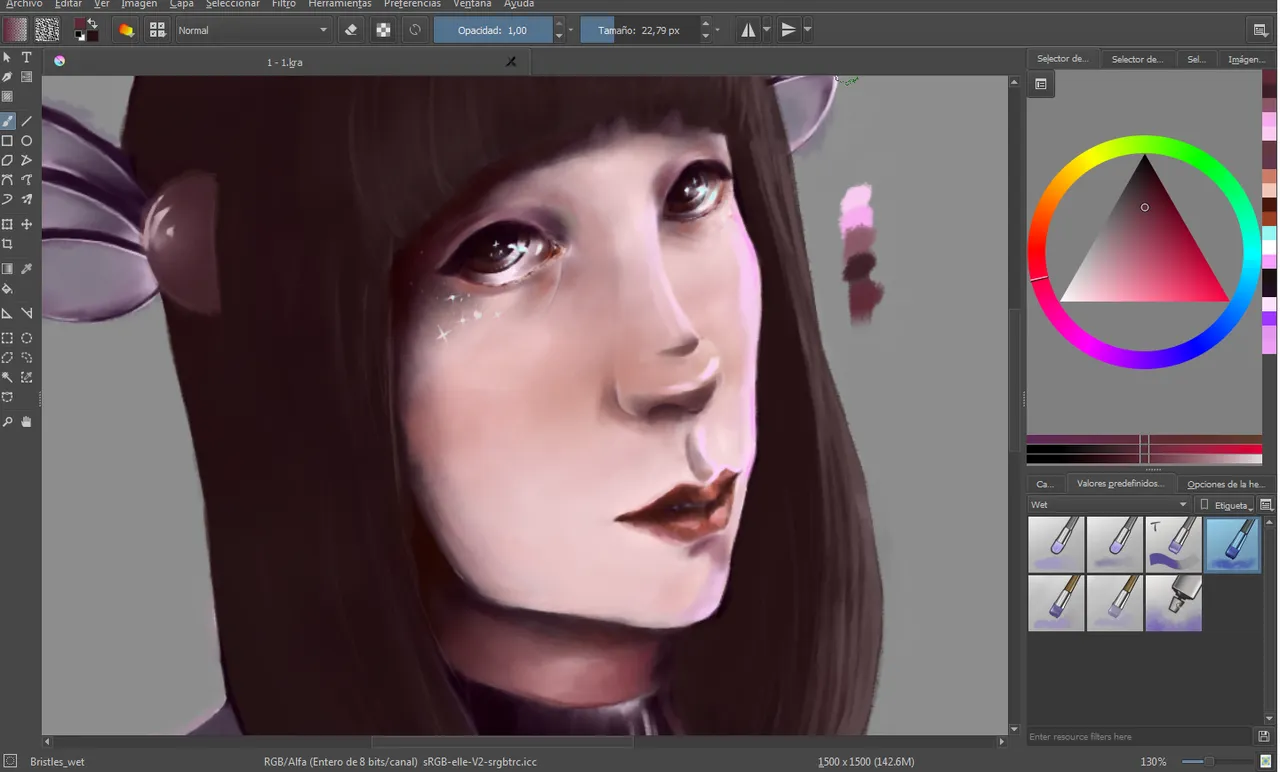The height and width of the screenshot is (772, 1280).
Task: Open the Wet preset tag dropdown
Action: (x=1109, y=505)
